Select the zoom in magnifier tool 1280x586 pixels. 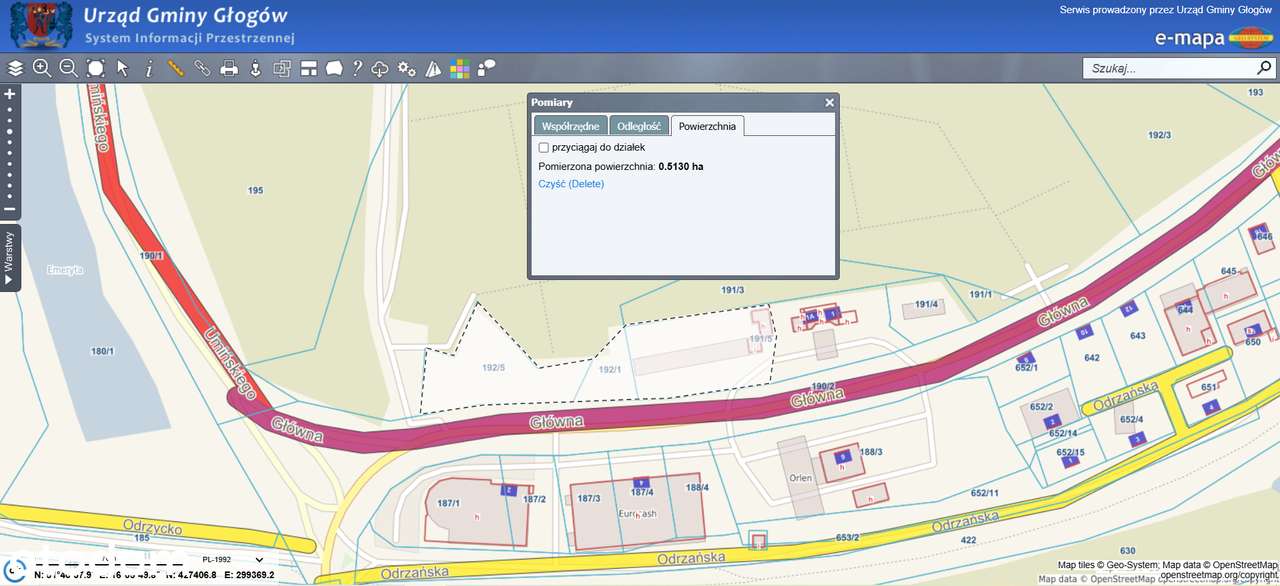click(x=42, y=68)
